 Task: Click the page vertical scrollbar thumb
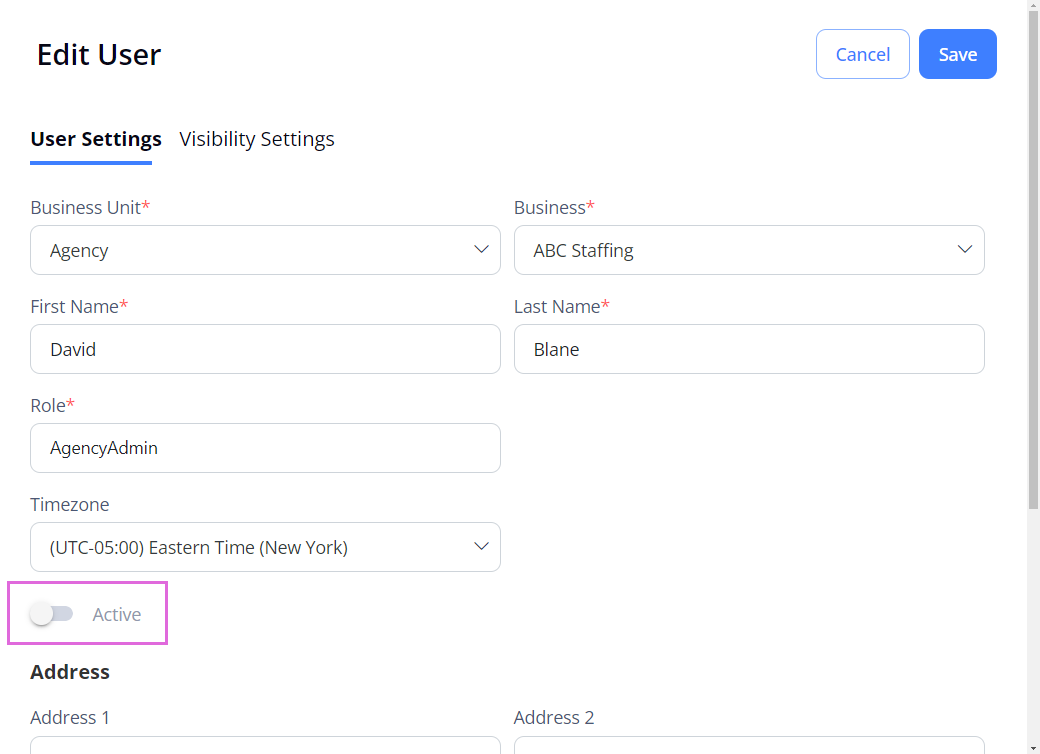(x=1033, y=259)
